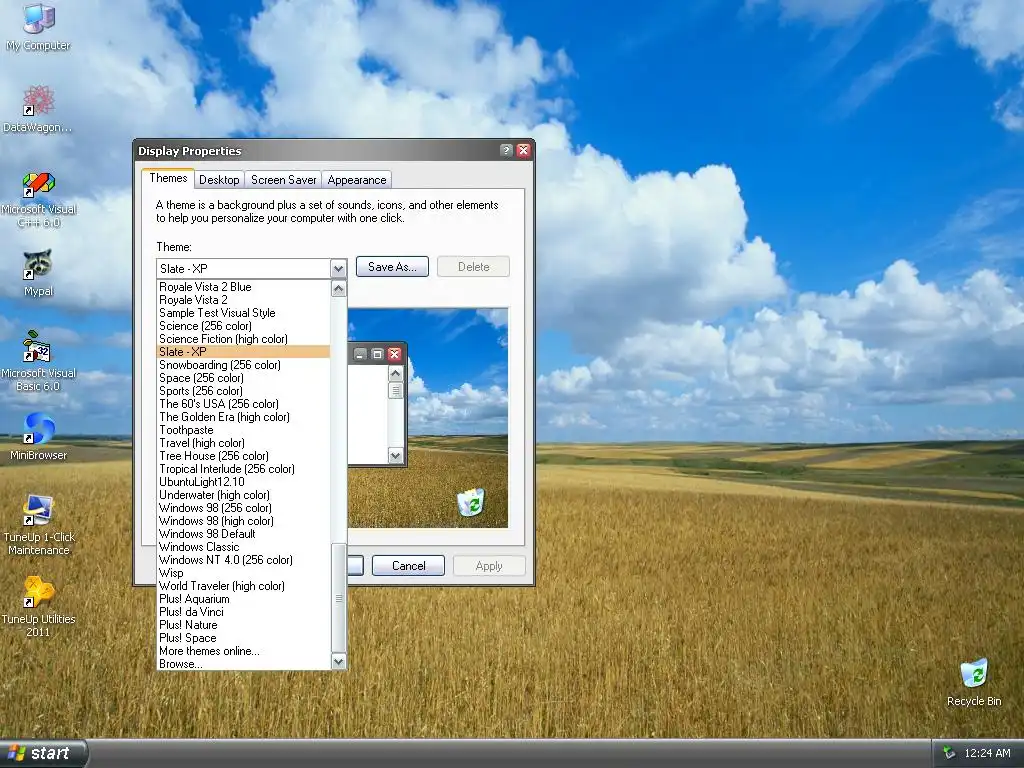Image resolution: width=1024 pixels, height=768 pixels.
Task: Select Science Fiction (high color) theme
Action: [x=243, y=339]
